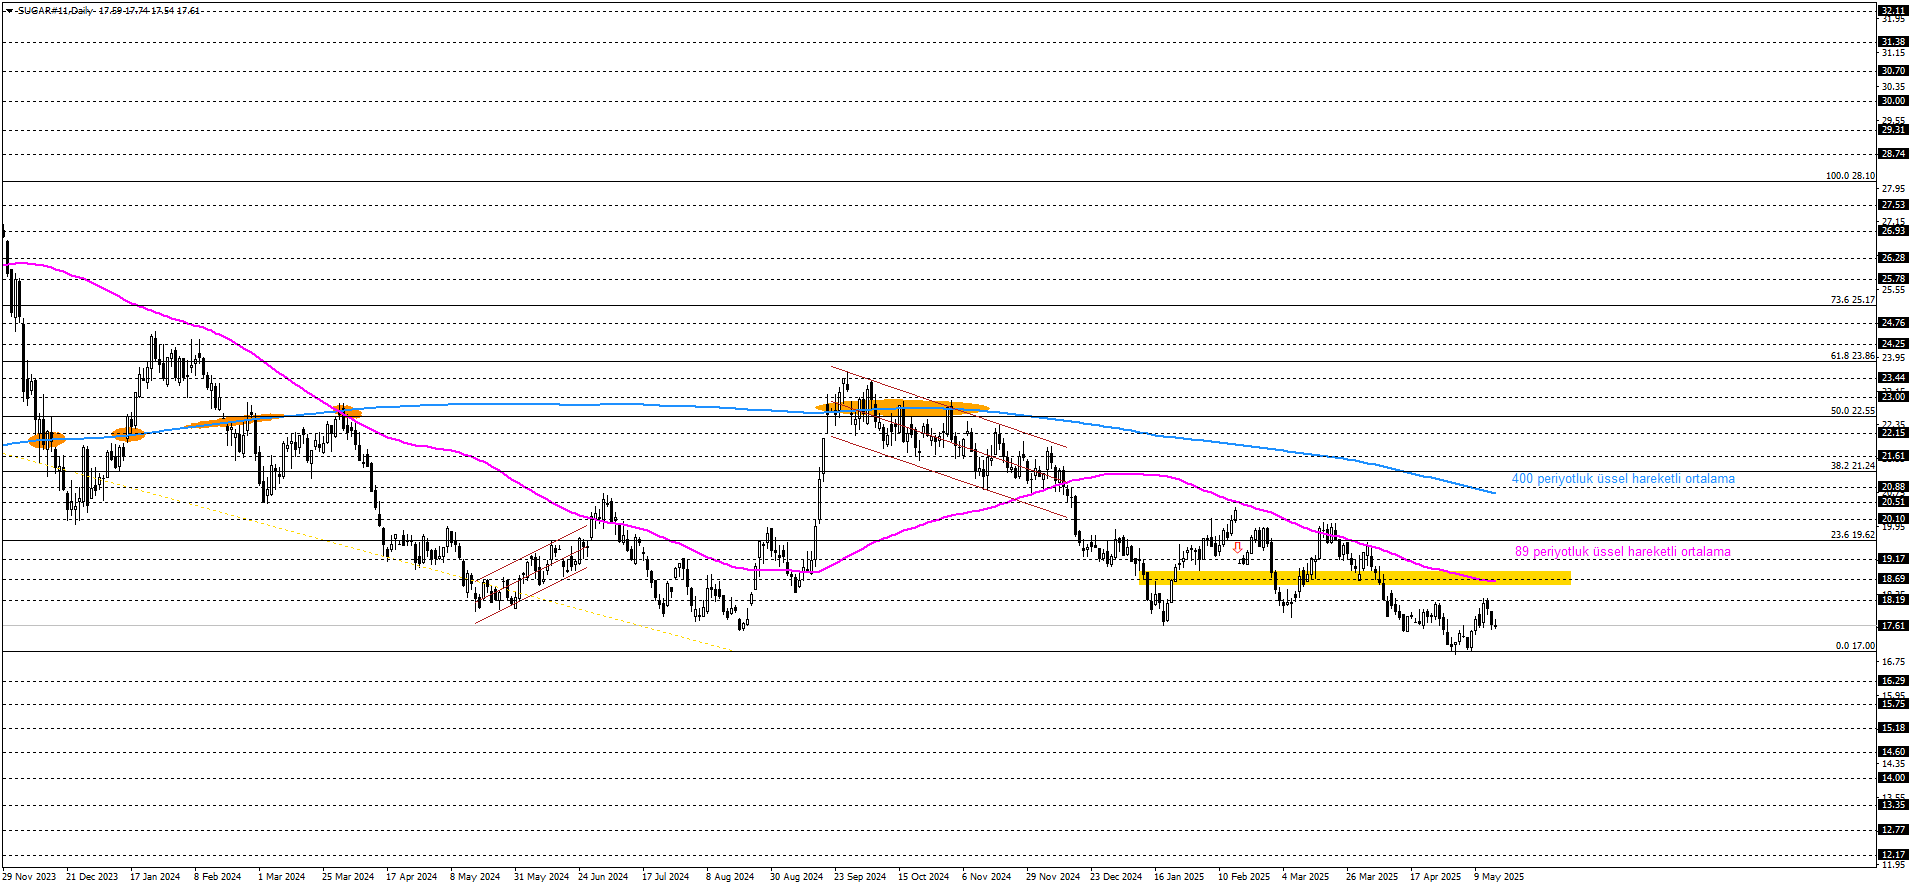The height and width of the screenshot is (888, 1916).
Task: Click the current price tag 17.61
Action: click(1893, 626)
